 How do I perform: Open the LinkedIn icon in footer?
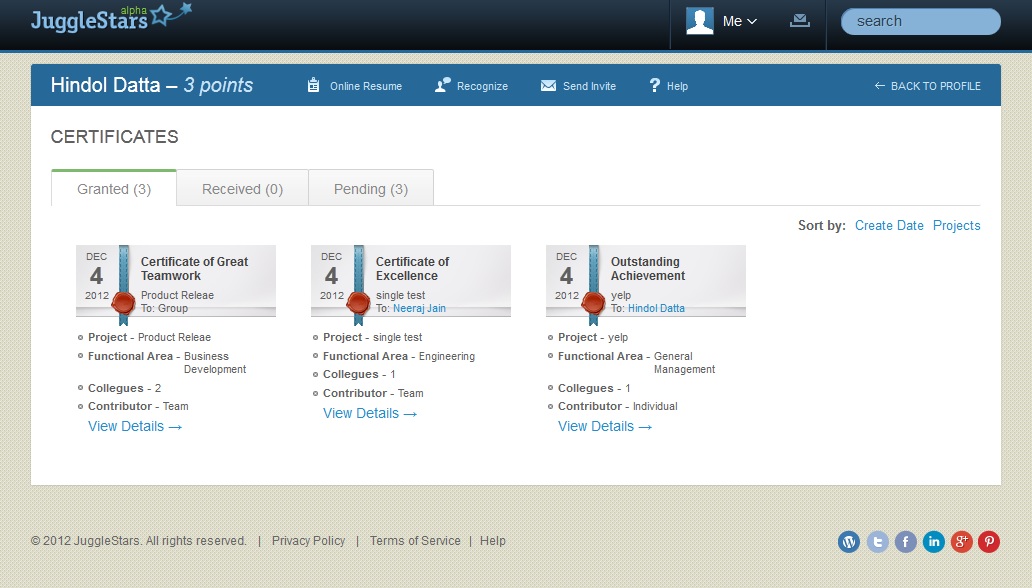tap(933, 541)
